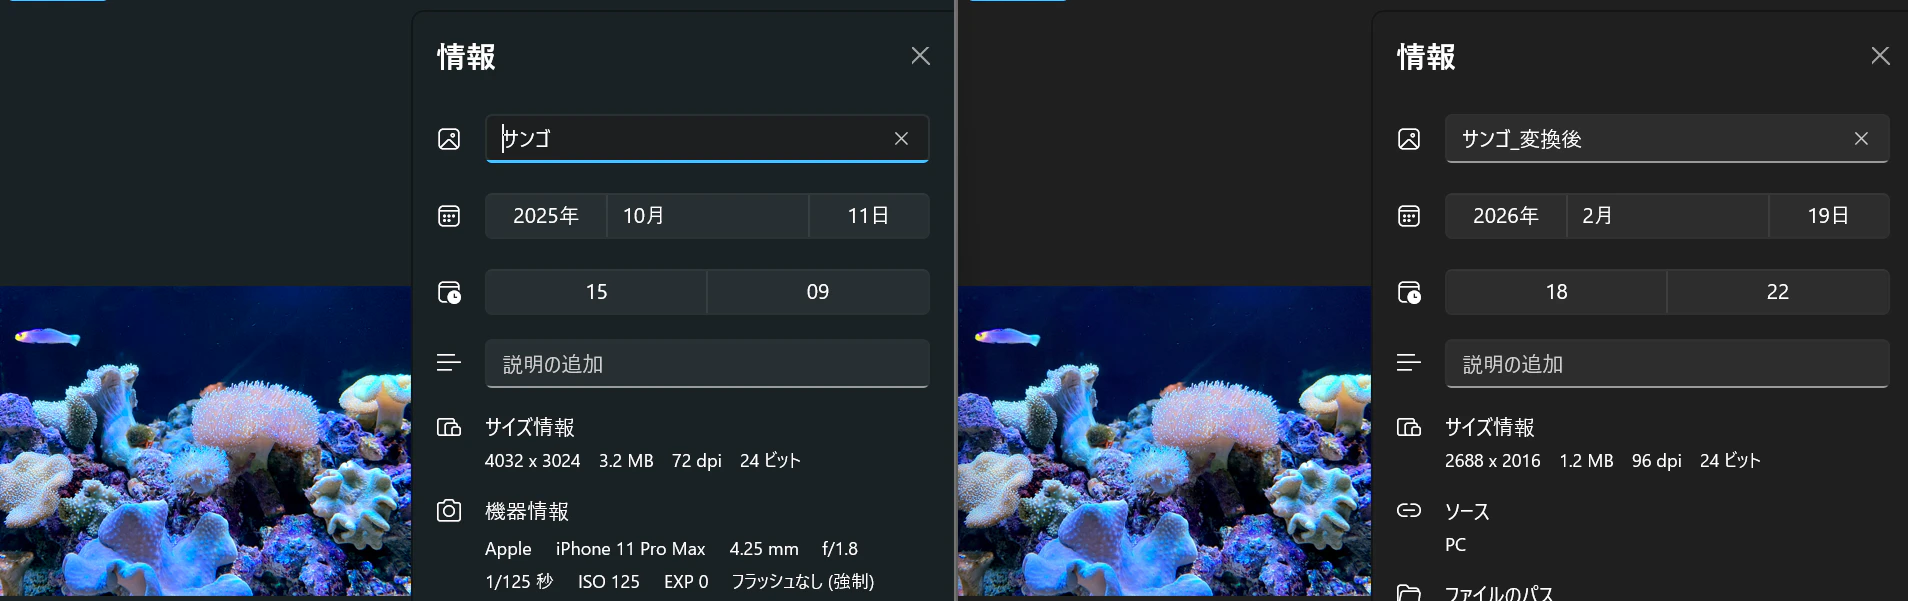Click the left coral reef photo
The width and height of the screenshot is (1908, 601).
[205, 442]
